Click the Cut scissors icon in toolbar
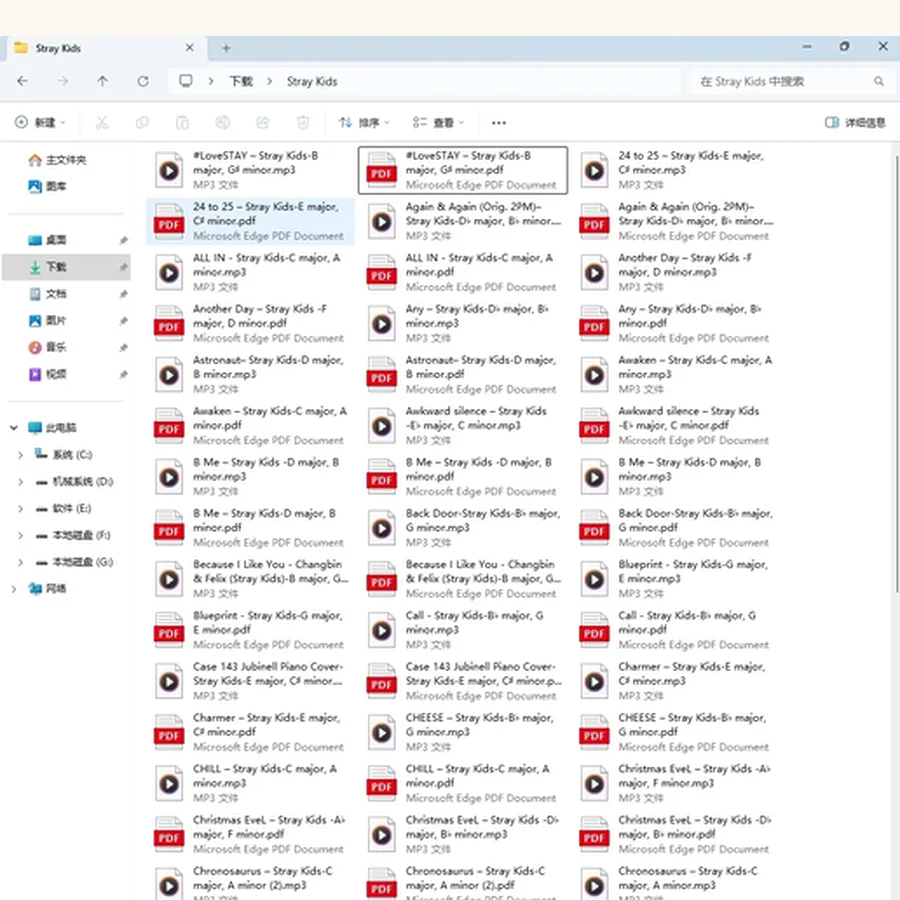Image resolution: width=900 pixels, height=900 pixels. 102,122
